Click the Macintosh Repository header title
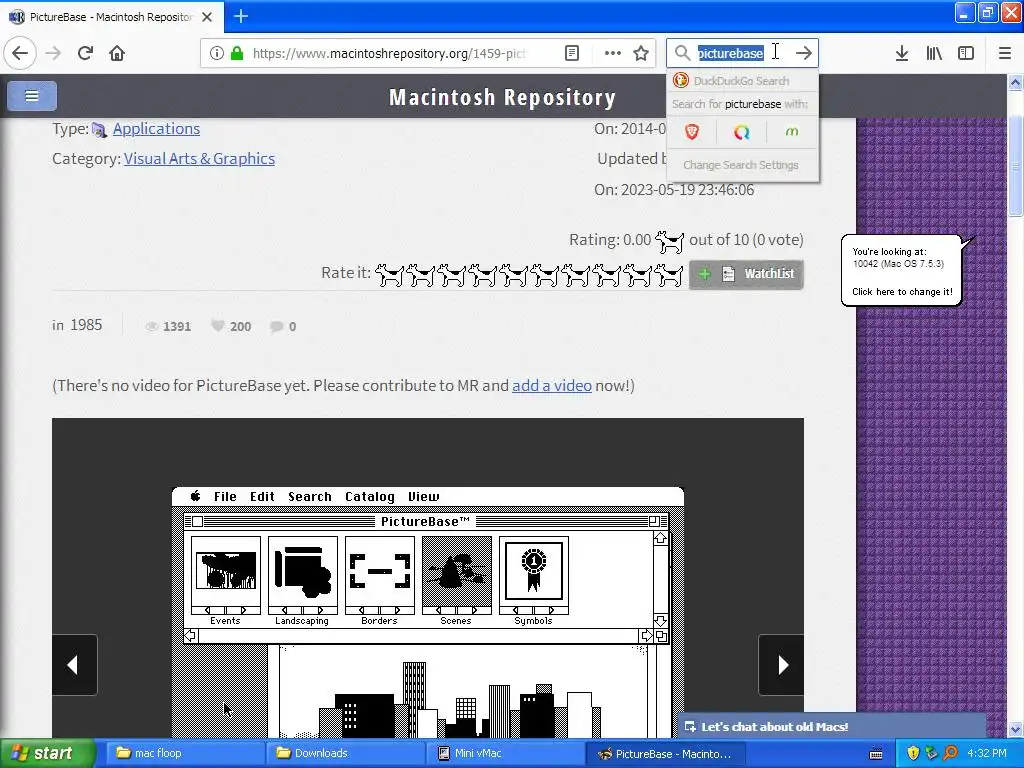This screenshot has width=1024, height=768. 502,97
